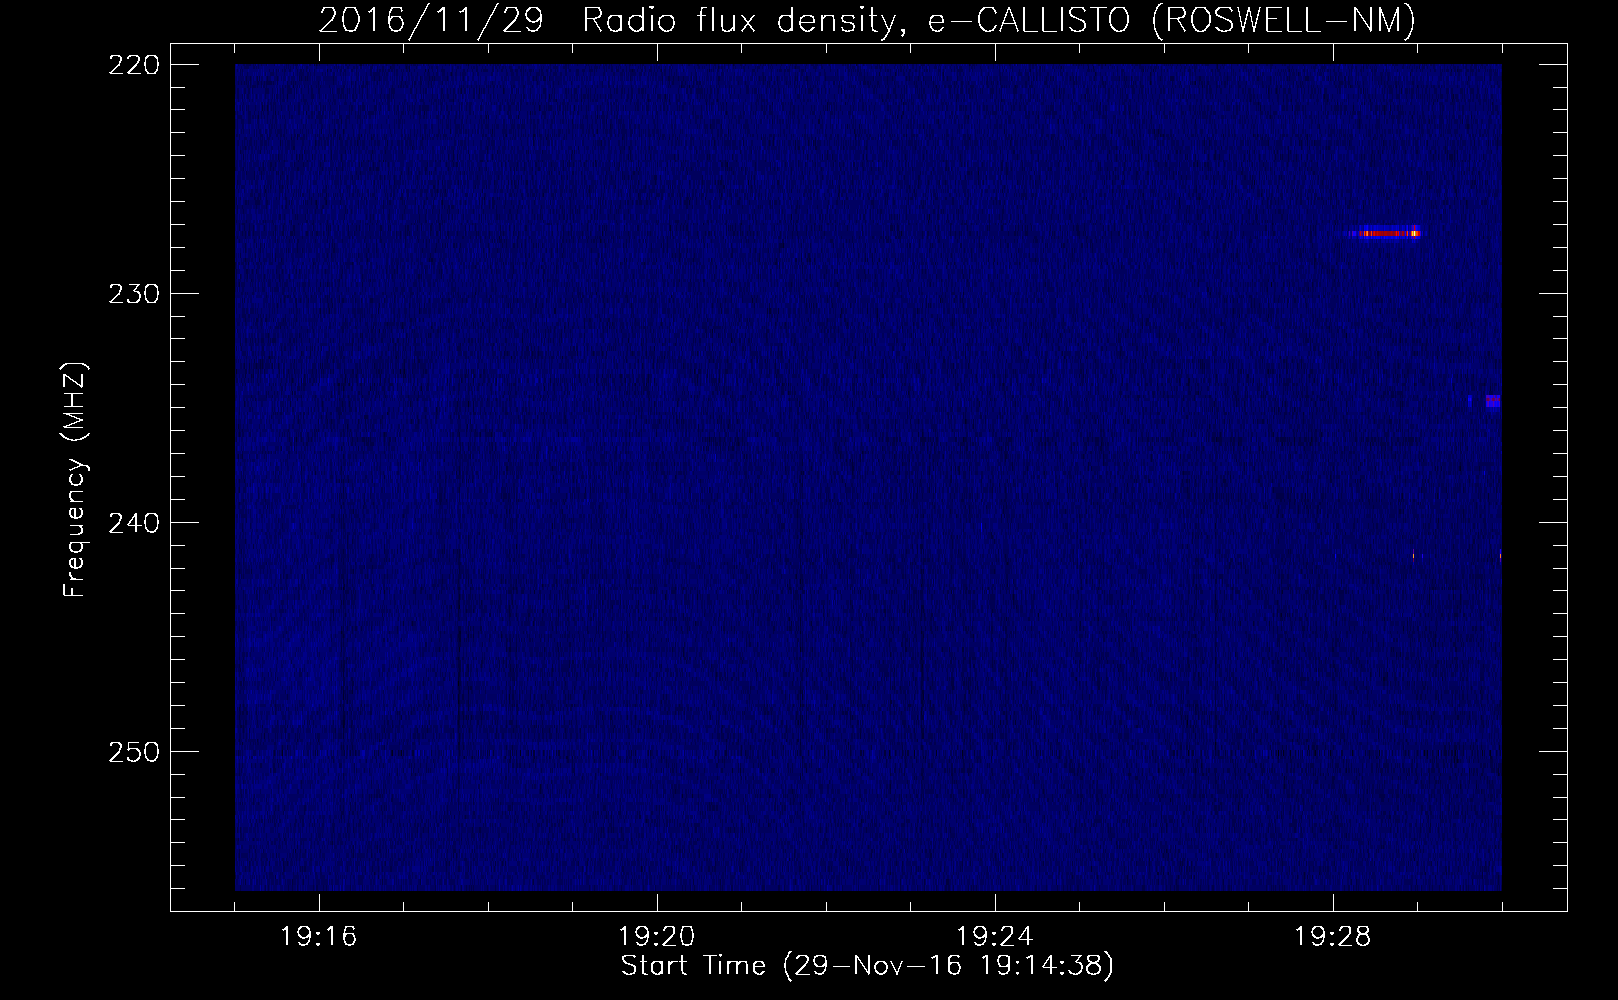Viewport: 1618px width, 1000px height.
Task: Click the 19:24 time tick label
Action: (995, 937)
